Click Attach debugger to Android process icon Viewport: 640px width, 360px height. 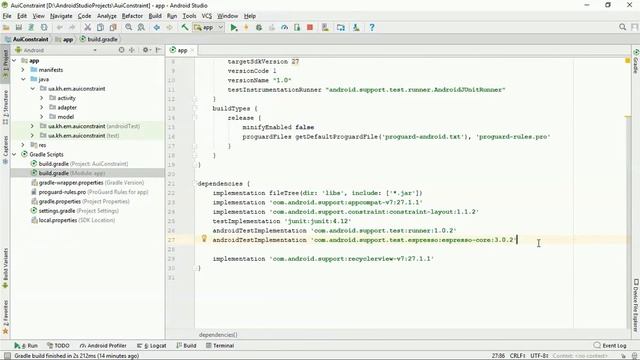(x=297, y=27)
